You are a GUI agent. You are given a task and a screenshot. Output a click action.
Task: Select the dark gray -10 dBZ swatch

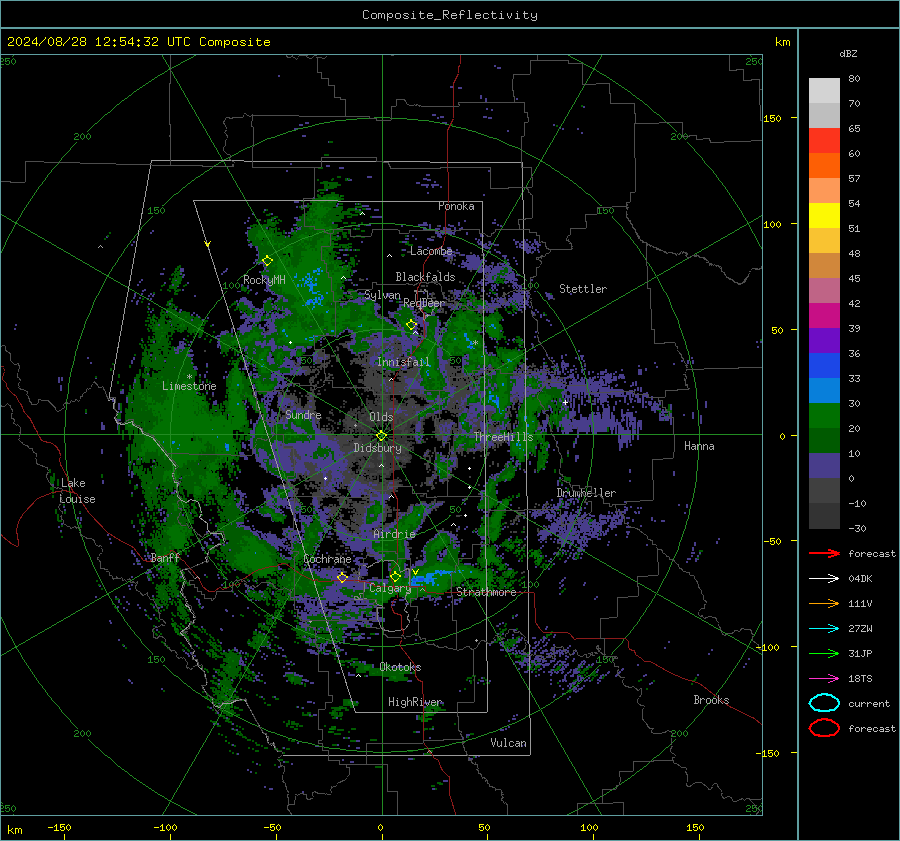click(824, 515)
